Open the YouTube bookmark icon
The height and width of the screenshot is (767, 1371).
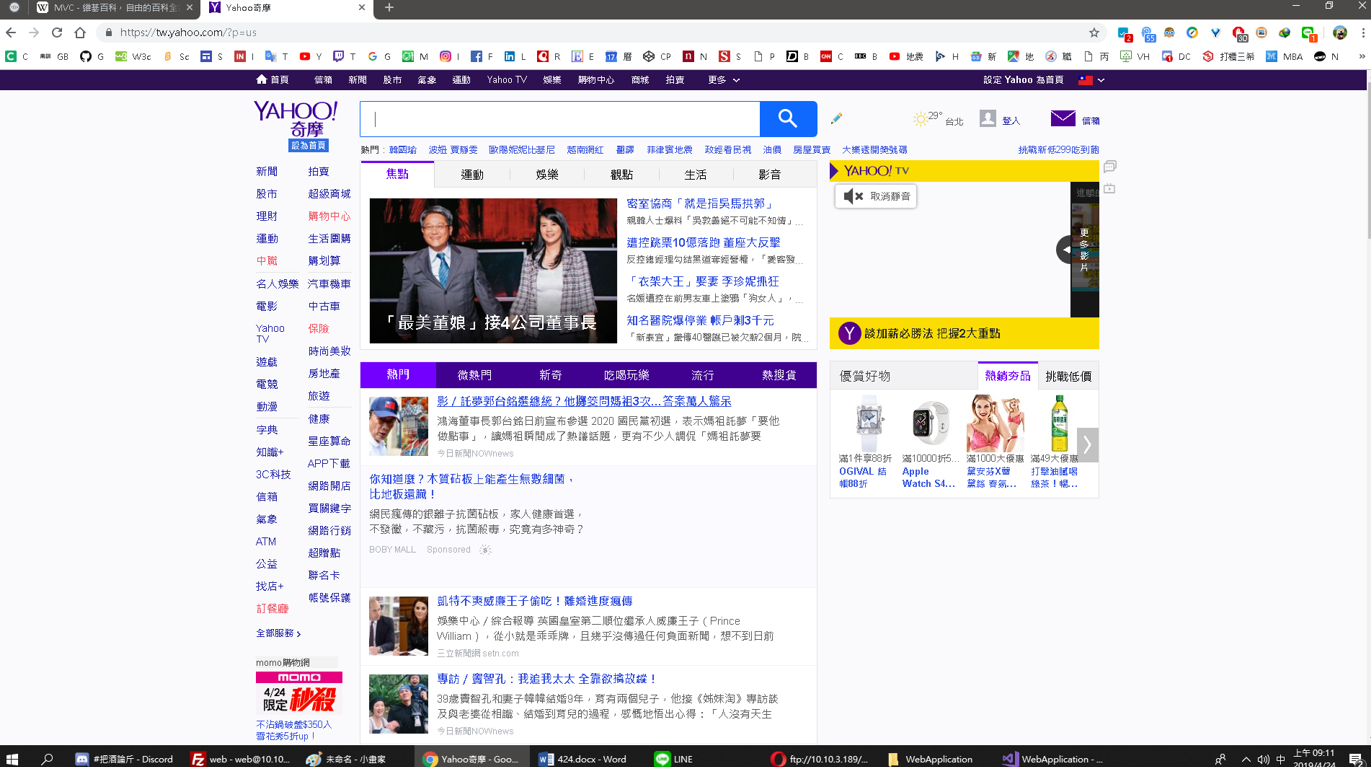click(x=305, y=56)
